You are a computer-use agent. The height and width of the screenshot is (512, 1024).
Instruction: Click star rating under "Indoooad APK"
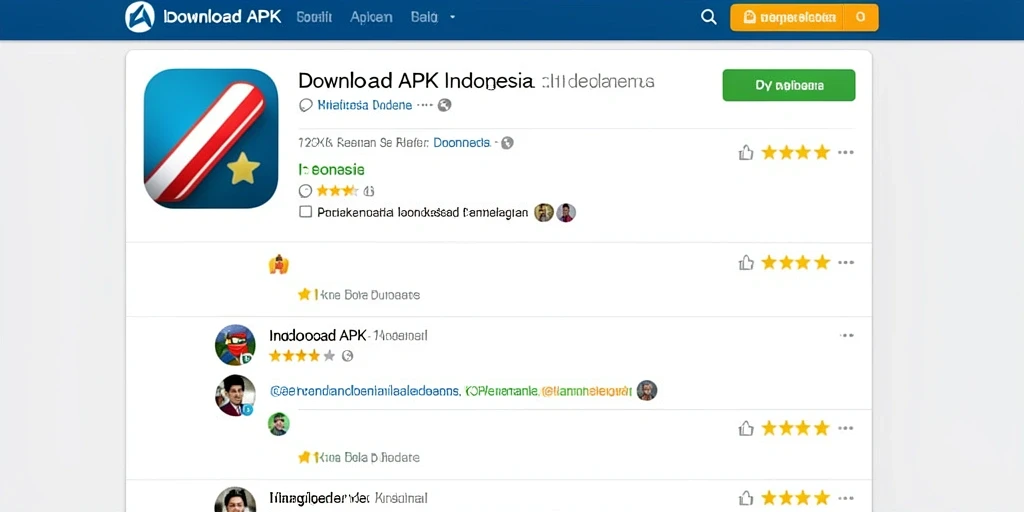tap(302, 356)
